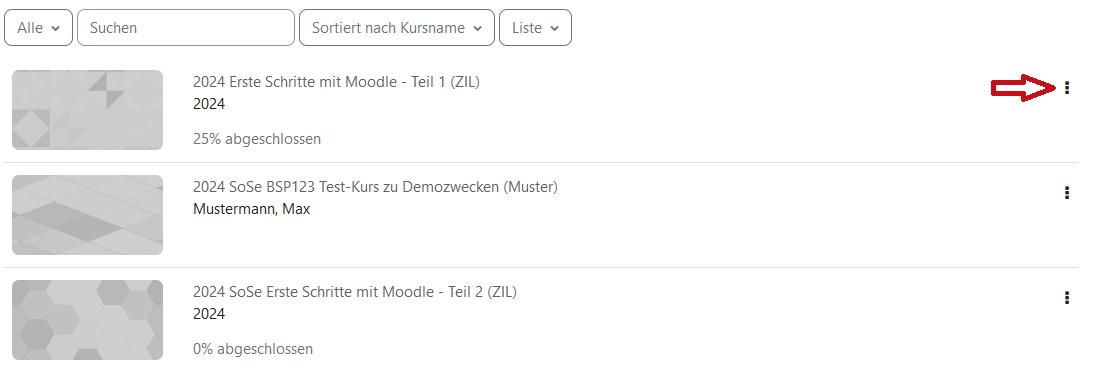The image size is (1101, 372).
Task: Select thumbnail image of Erste Schritte Teil 1
Action: (x=87, y=109)
